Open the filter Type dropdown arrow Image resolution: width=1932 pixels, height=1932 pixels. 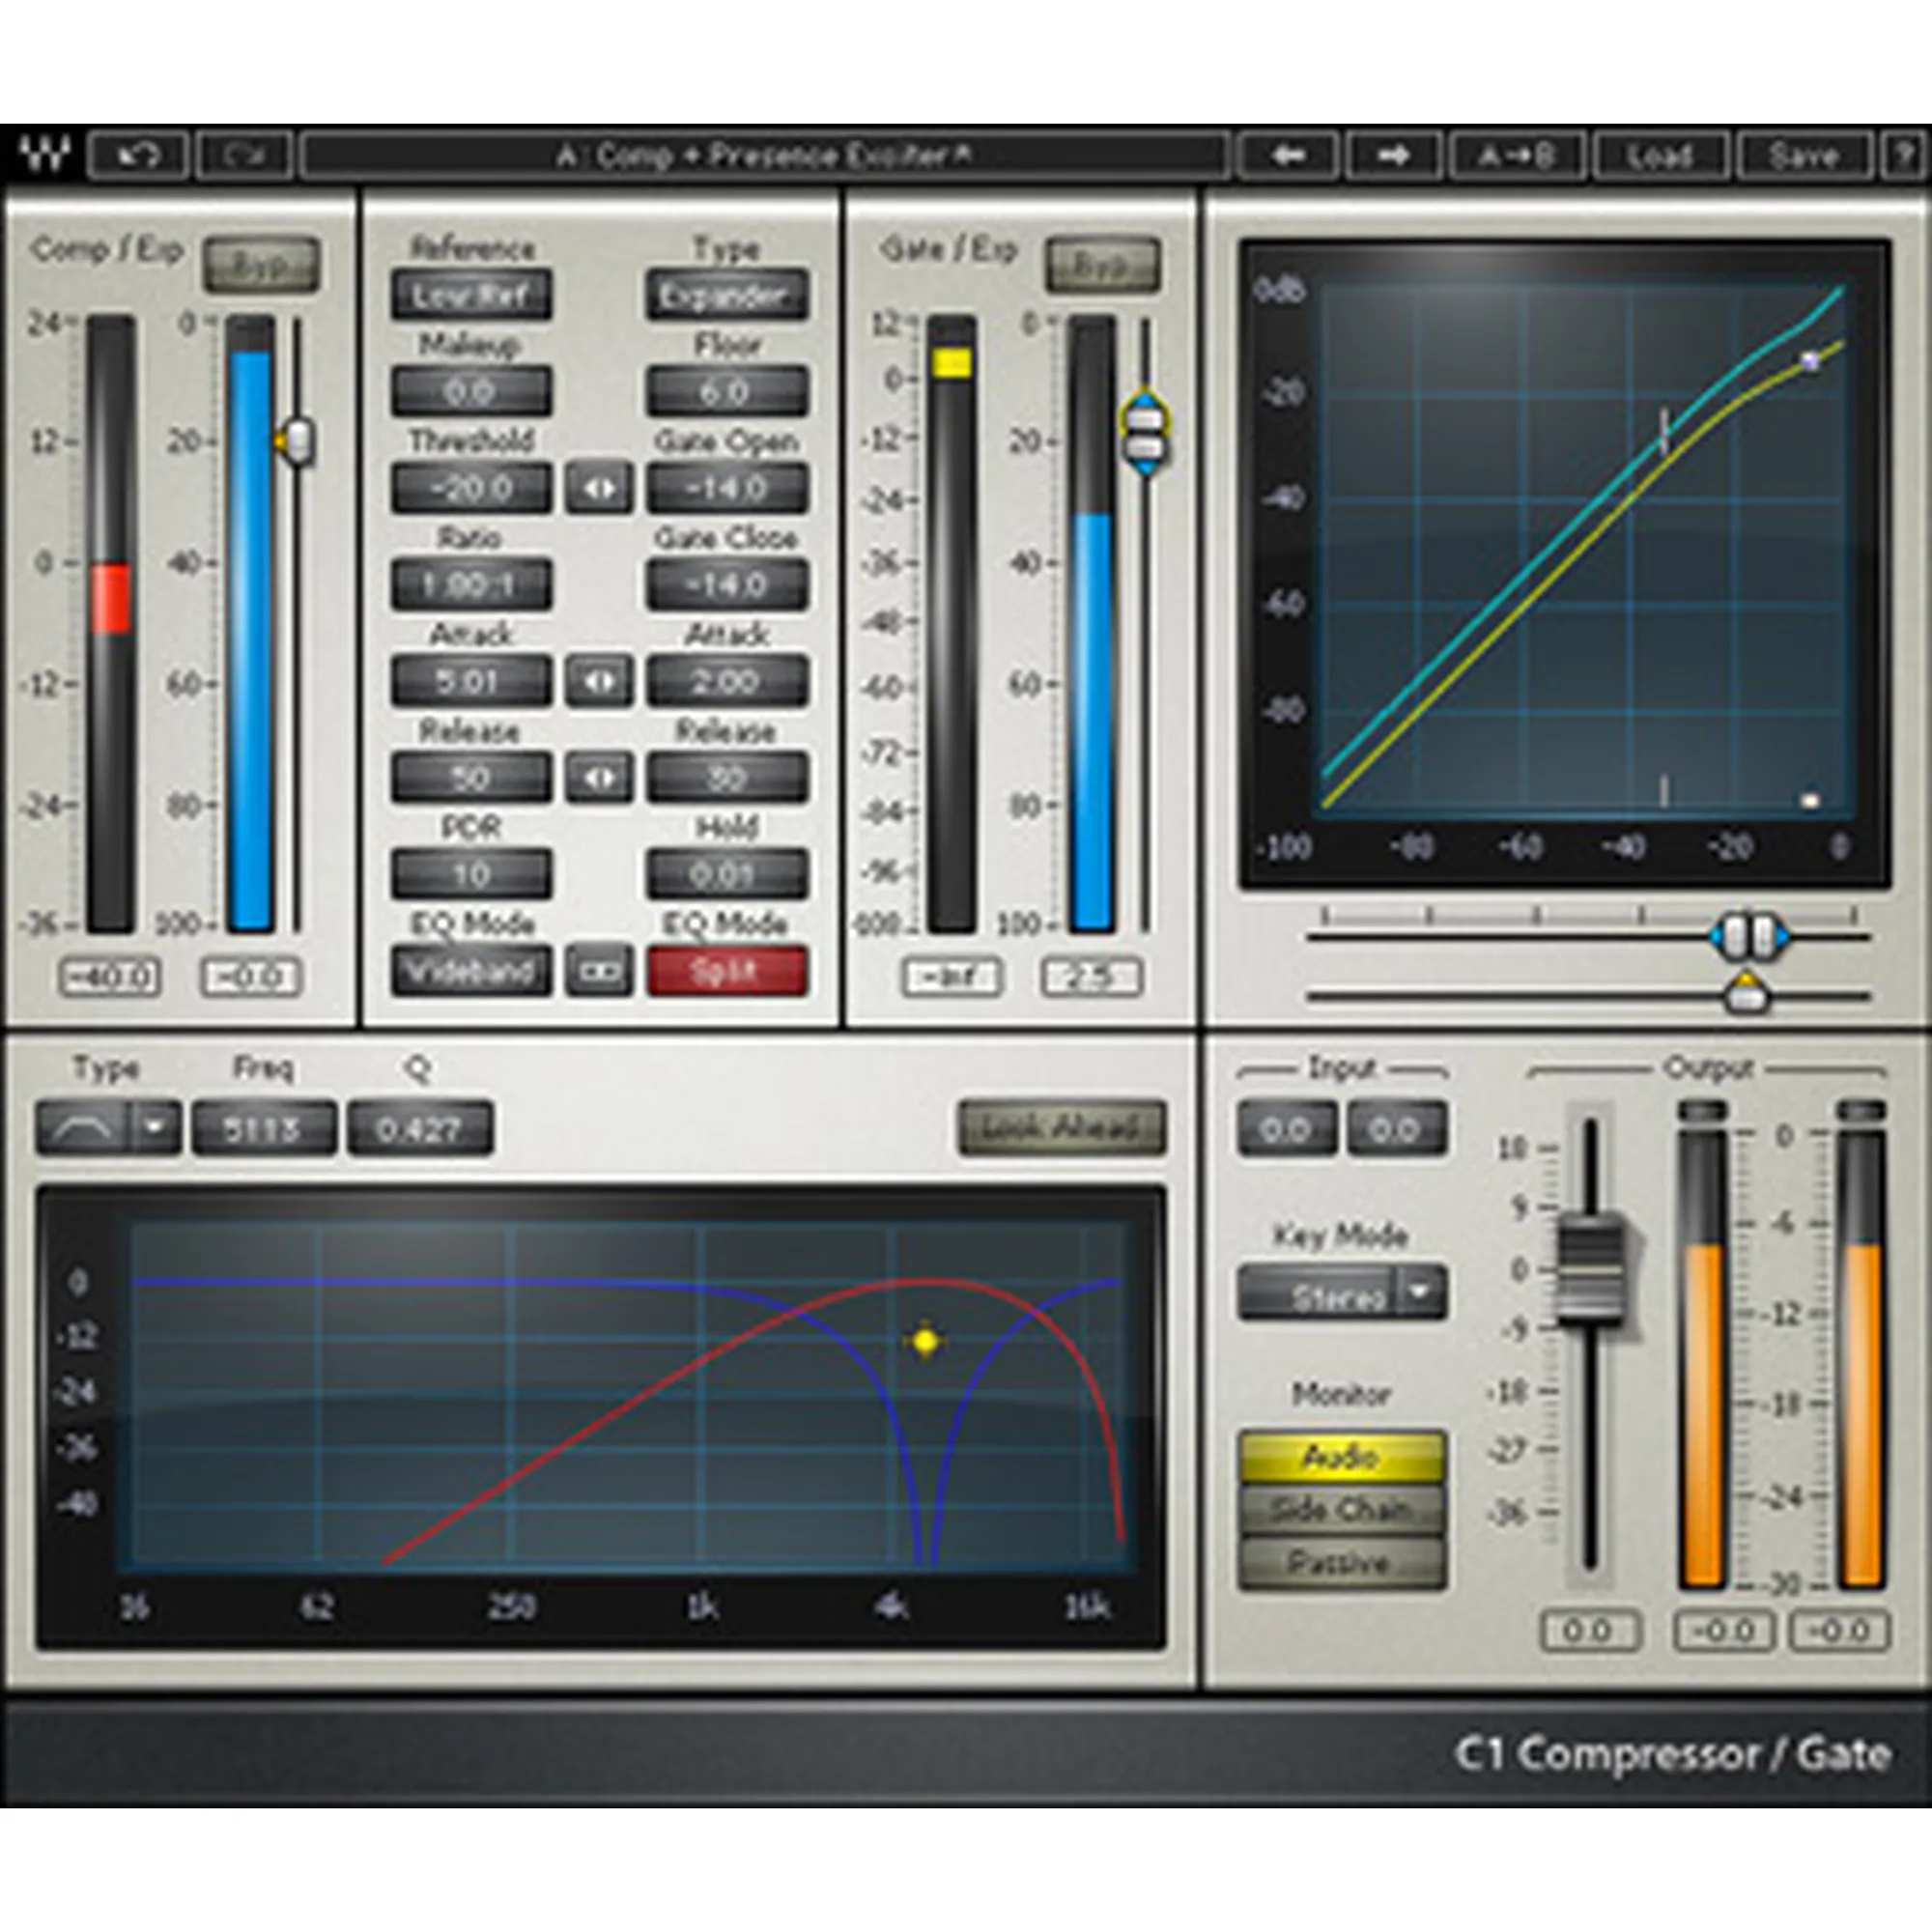[x=155, y=1127]
